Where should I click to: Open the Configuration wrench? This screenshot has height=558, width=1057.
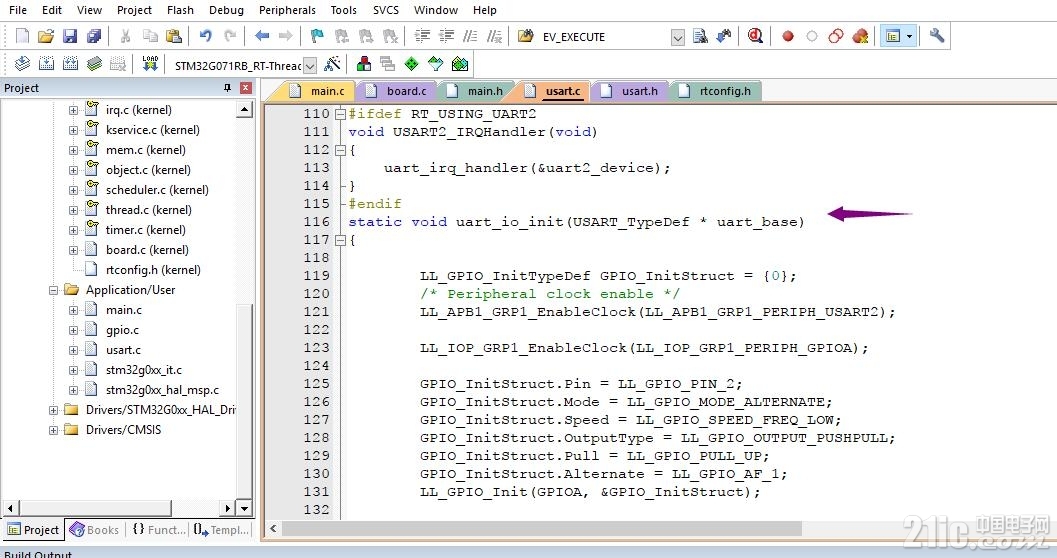[937, 36]
